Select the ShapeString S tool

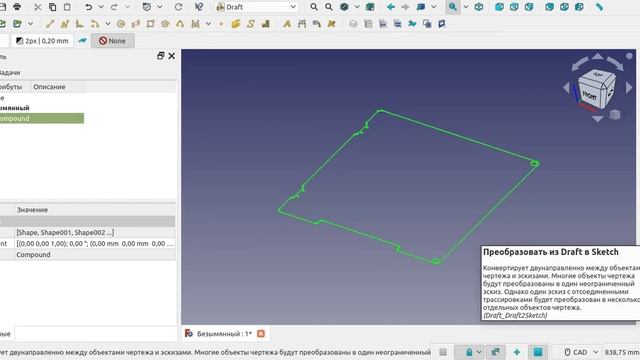pos(251,24)
